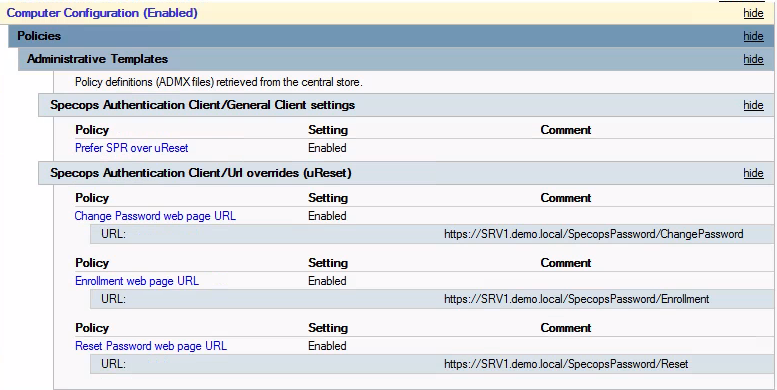The height and width of the screenshot is (390, 777).
Task: Click Setting header above Prefer SPR over uReset
Action: (328, 130)
